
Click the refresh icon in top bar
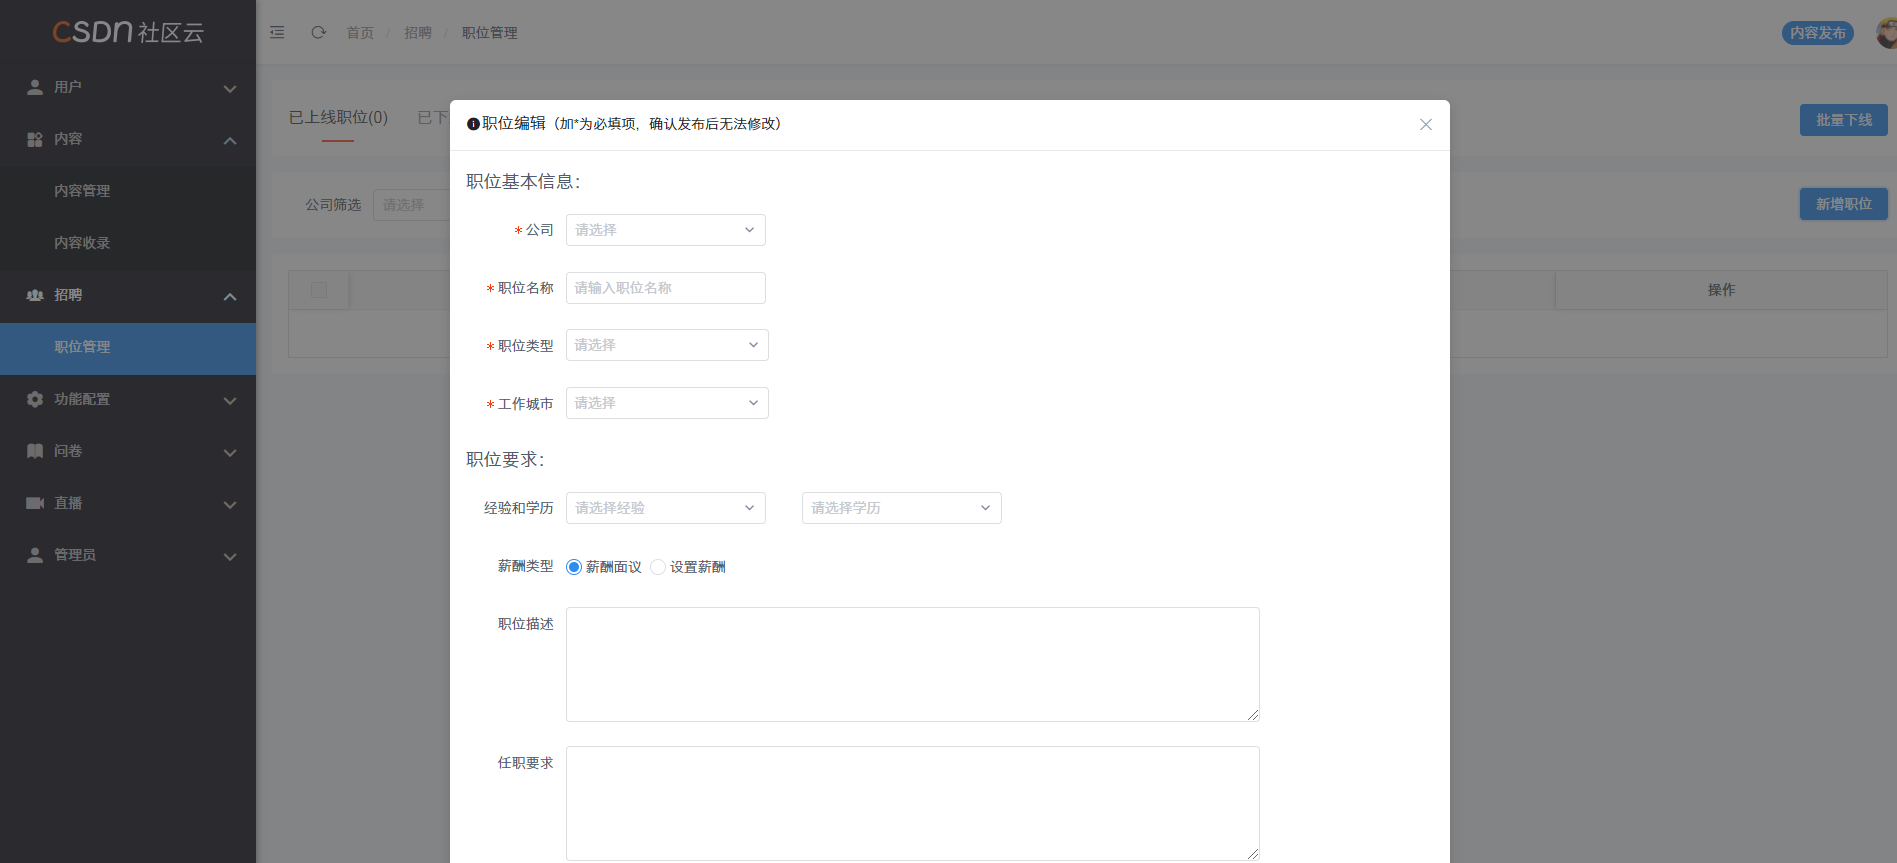point(318,32)
